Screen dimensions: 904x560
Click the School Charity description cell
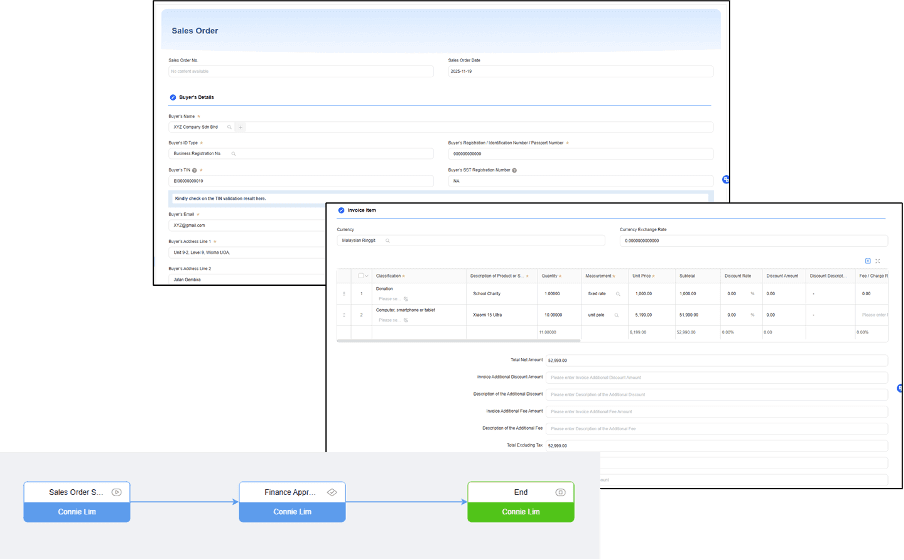pos(502,294)
